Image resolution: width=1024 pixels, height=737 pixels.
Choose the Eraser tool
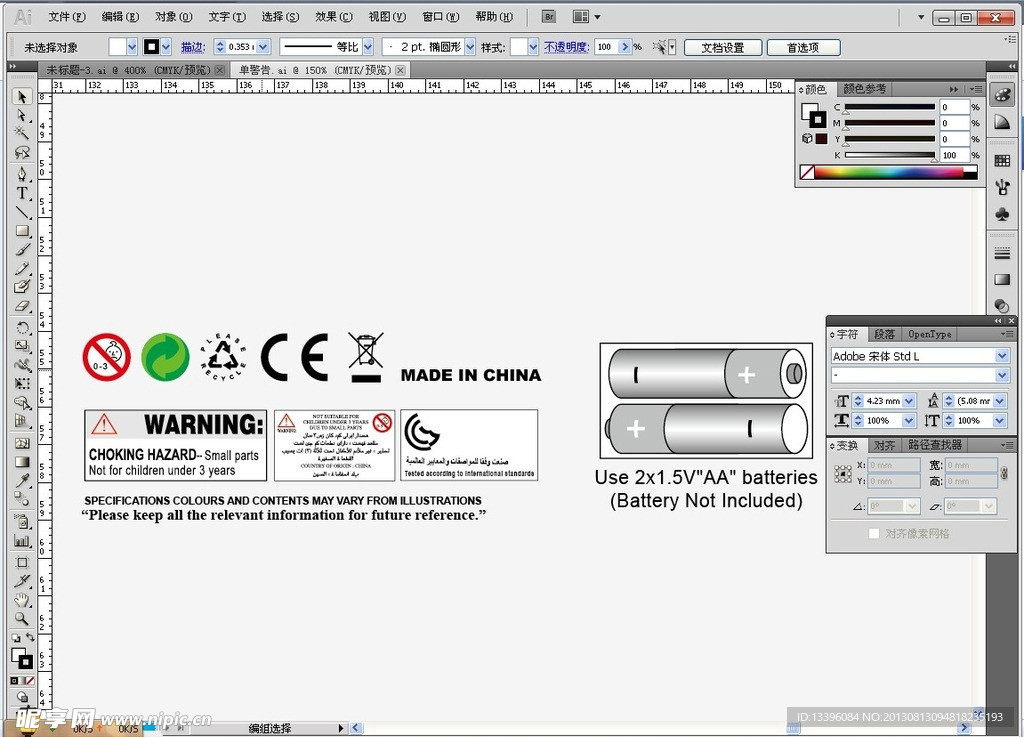pyautogui.click(x=22, y=307)
